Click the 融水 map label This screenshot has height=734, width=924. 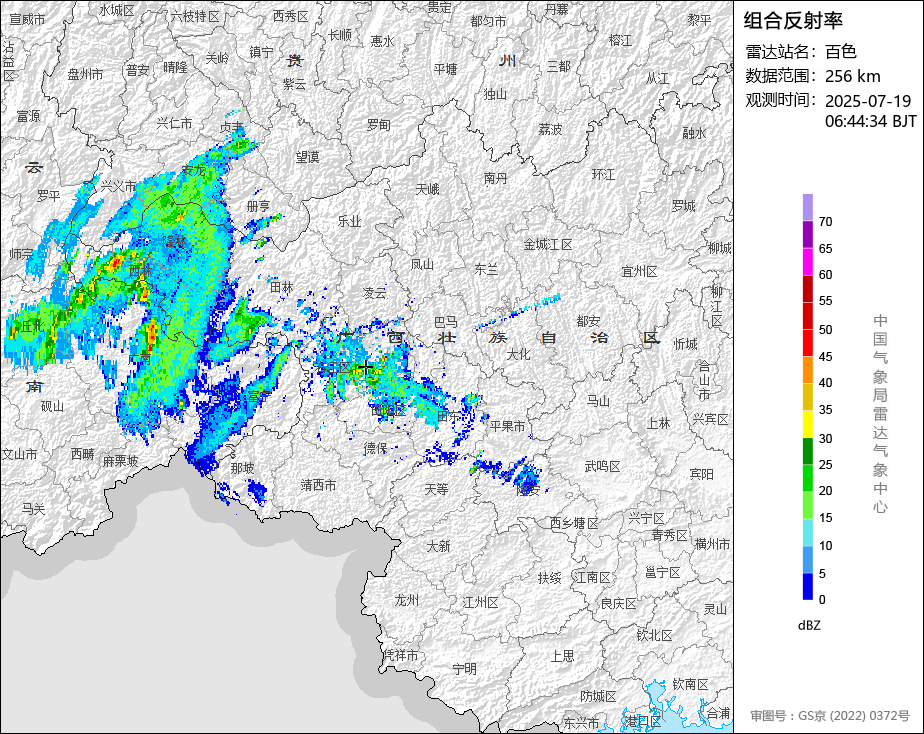694,133
